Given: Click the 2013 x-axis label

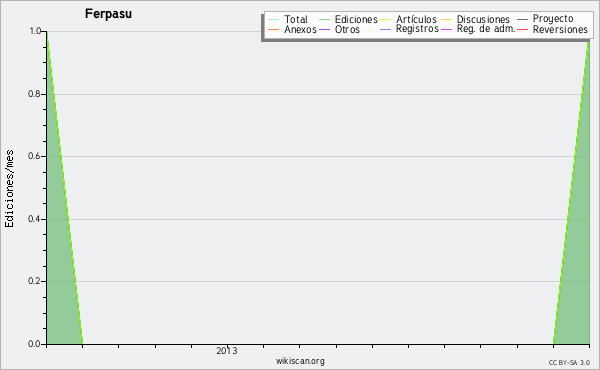Looking at the screenshot, I should pos(227,350).
